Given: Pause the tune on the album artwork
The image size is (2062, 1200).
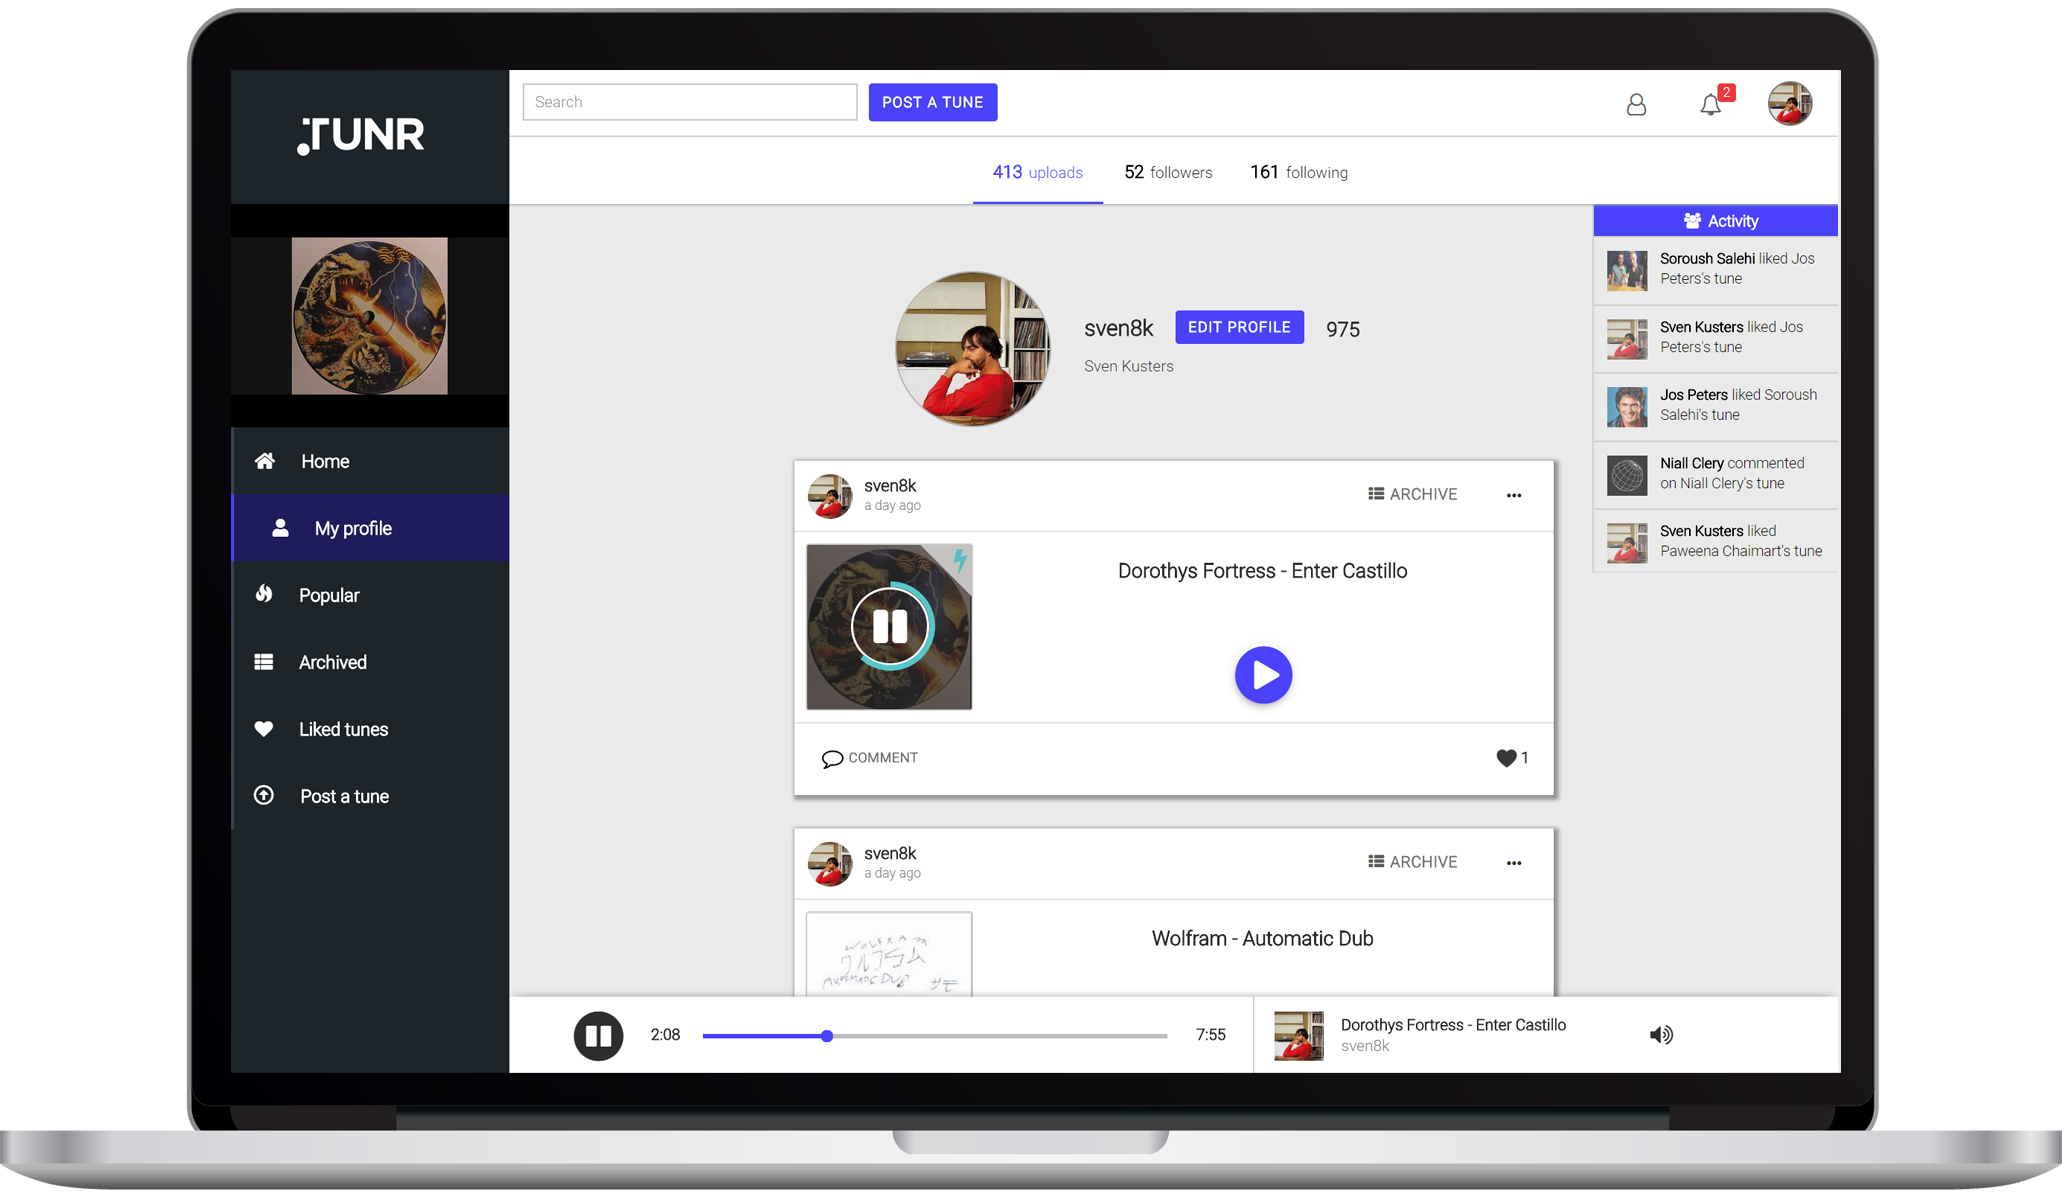Looking at the screenshot, I should (889, 627).
